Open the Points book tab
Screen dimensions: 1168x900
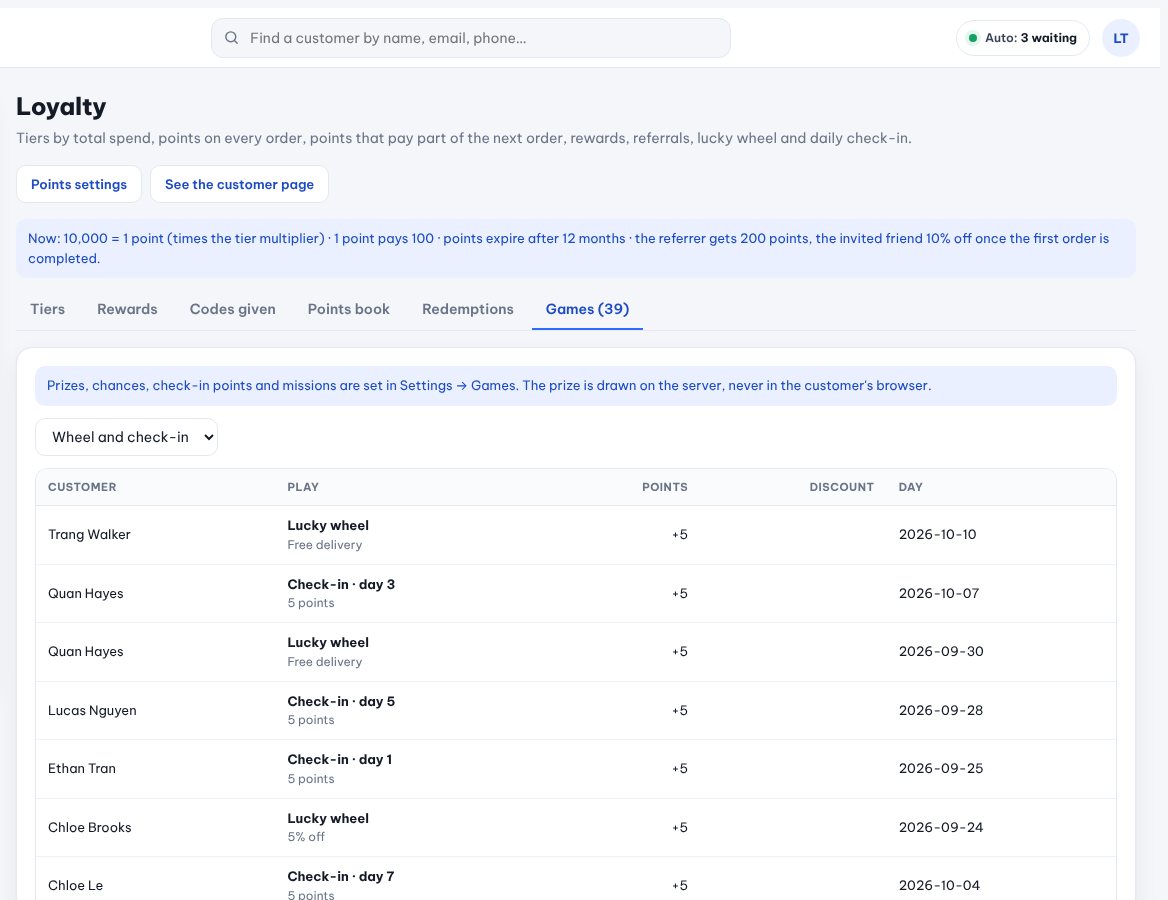coord(349,309)
